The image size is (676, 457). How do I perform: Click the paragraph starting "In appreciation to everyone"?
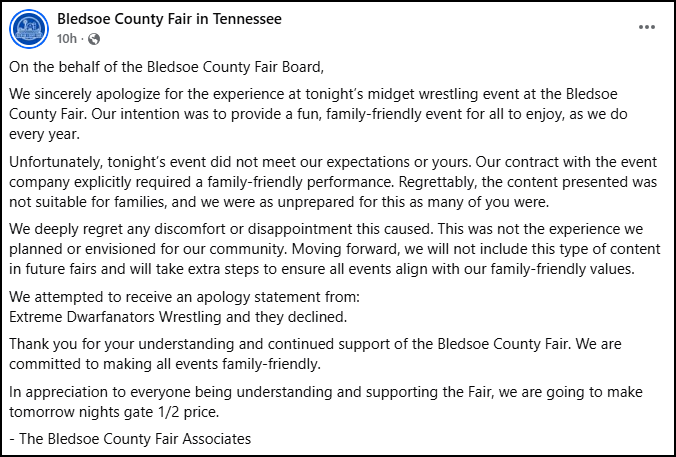(326, 402)
